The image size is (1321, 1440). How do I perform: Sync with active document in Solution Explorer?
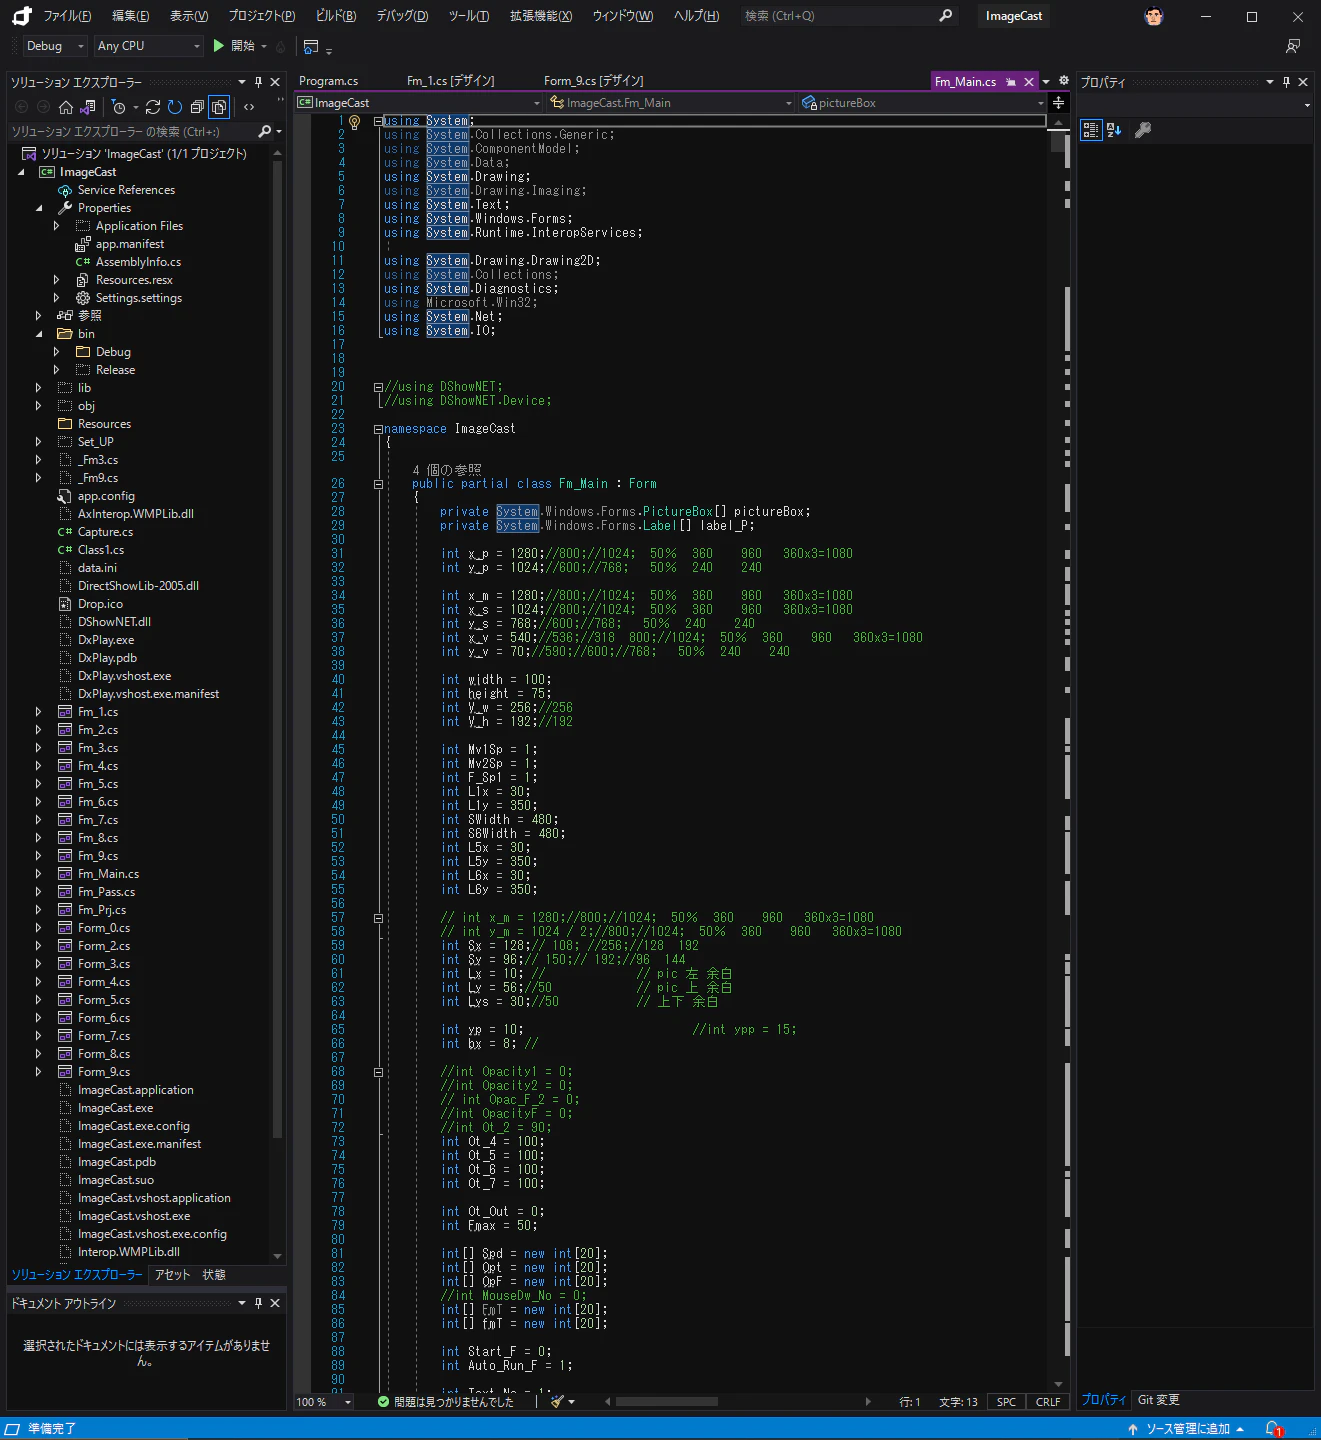pos(153,107)
